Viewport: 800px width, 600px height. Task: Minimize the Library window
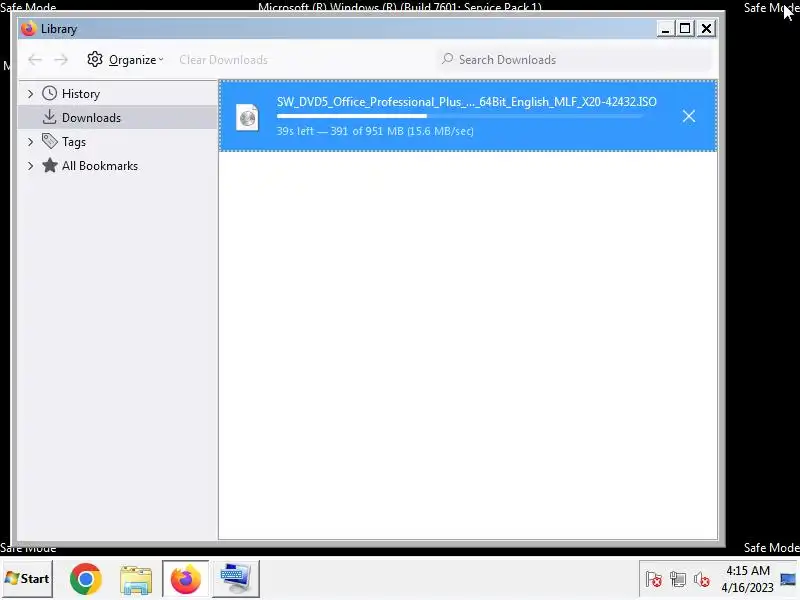click(x=665, y=29)
